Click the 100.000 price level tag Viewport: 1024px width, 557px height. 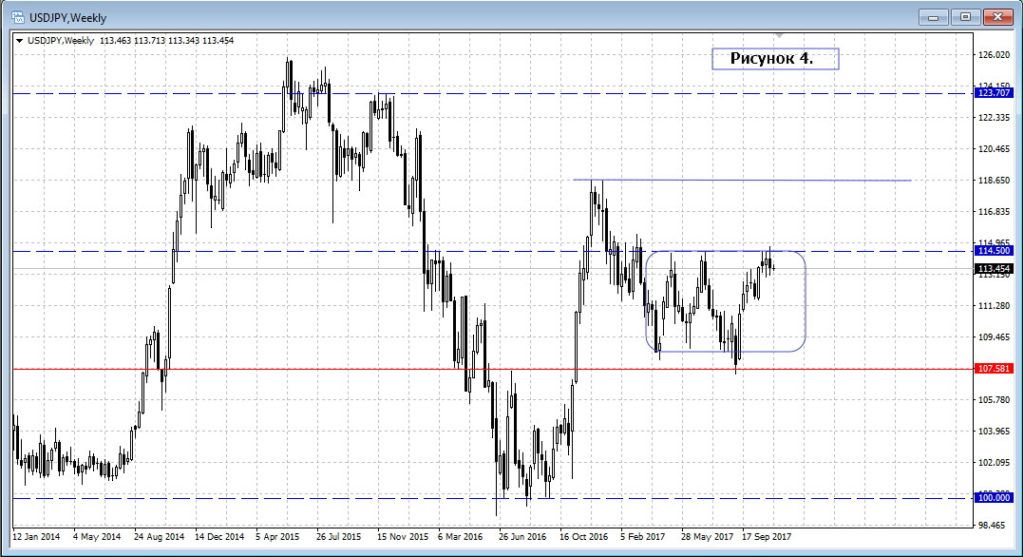click(994, 498)
